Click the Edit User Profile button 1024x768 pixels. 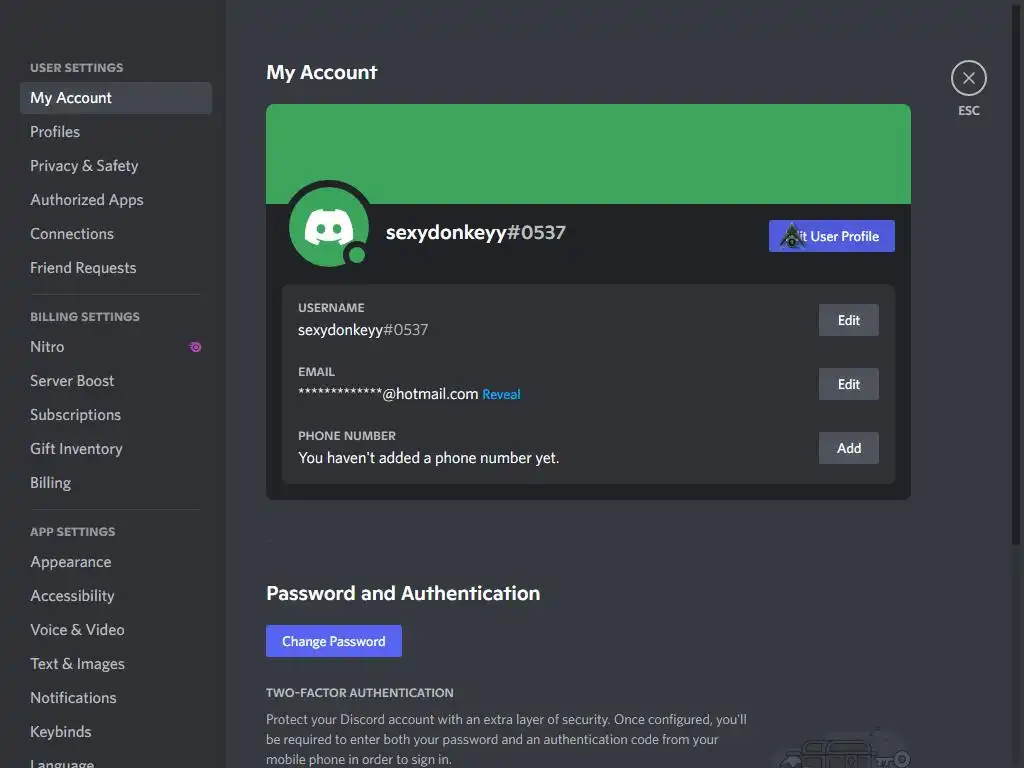pyautogui.click(x=831, y=236)
